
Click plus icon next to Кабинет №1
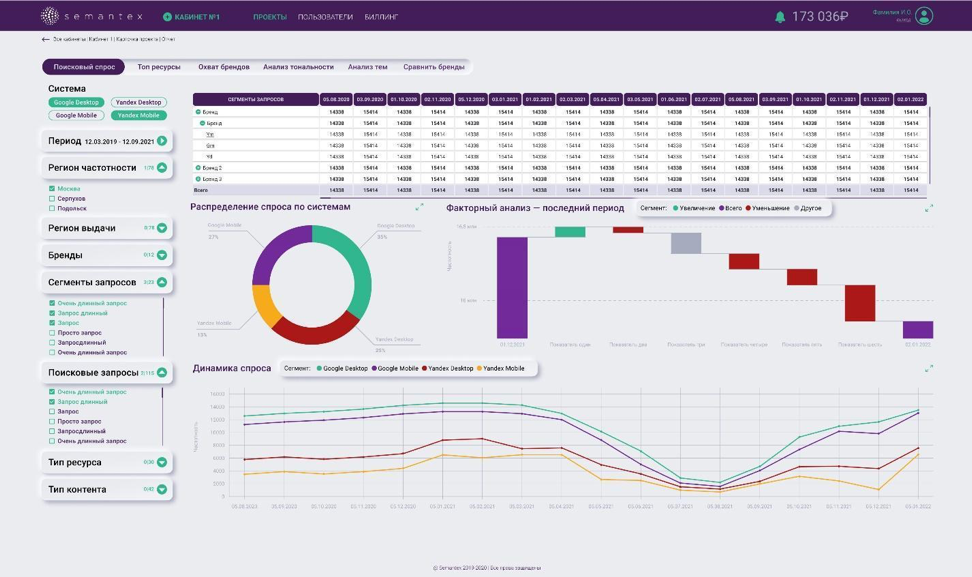[167, 17]
